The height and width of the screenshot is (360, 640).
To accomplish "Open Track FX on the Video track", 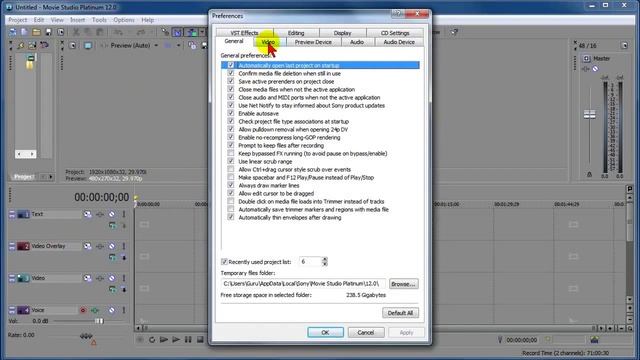I will coord(100,278).
